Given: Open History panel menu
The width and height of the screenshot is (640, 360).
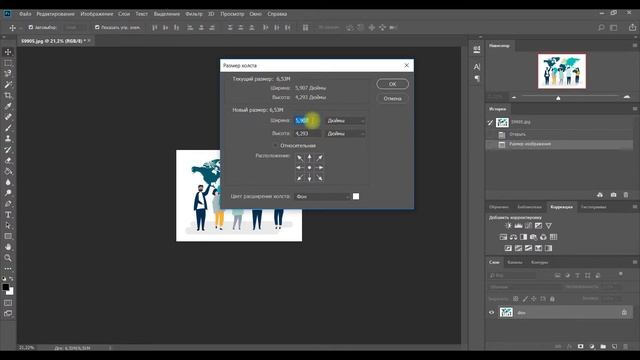Looking at the screenshot, I should (635, 109).
